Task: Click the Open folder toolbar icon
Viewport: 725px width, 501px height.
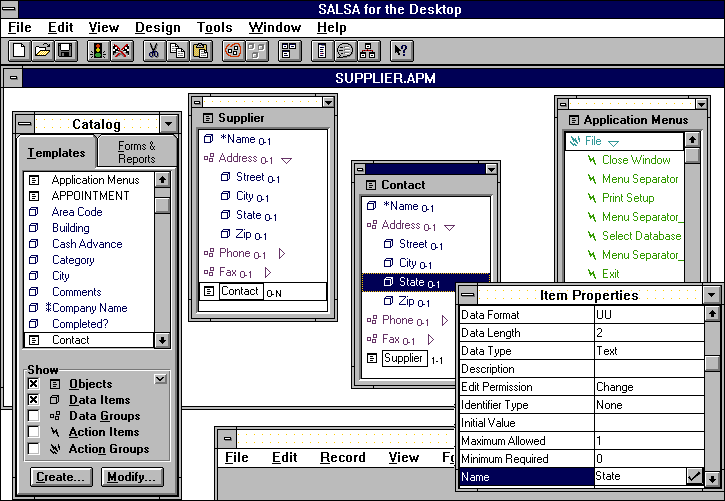Action: [x=42, y=50]
